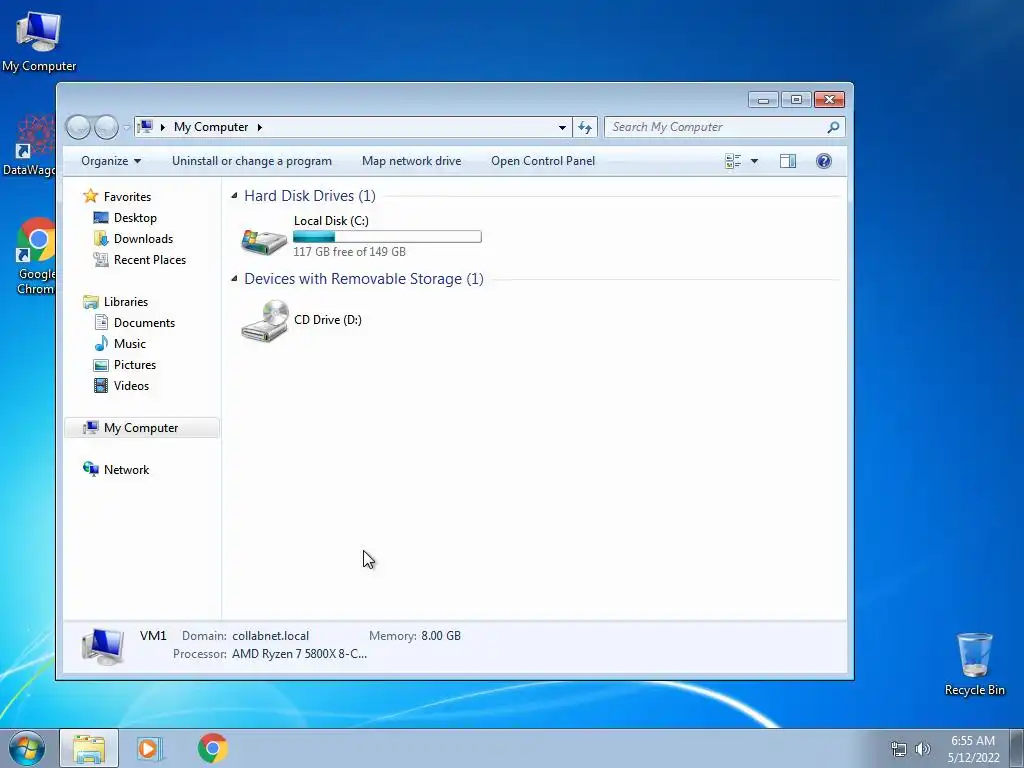This screenshot has height=768, width=1024.
Task: Click the search magnifier icon
Action: pyautogui.click(x=833, y=127)
